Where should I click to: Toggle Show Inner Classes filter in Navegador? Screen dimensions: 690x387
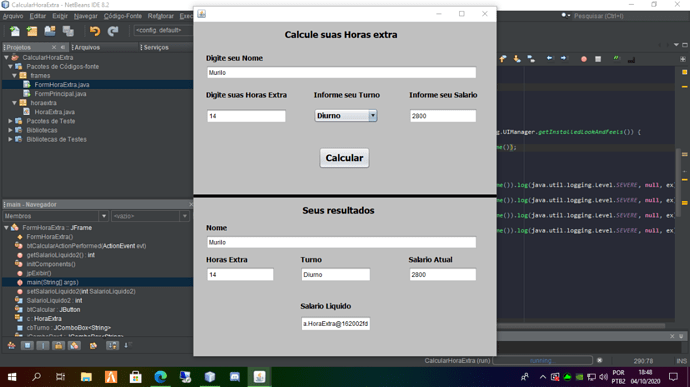click(74, 346)
